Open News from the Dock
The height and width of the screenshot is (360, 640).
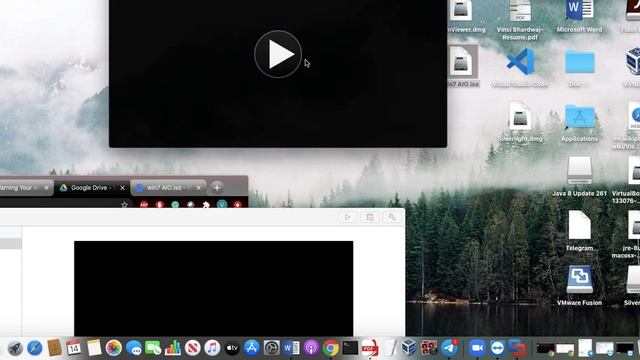192,348
